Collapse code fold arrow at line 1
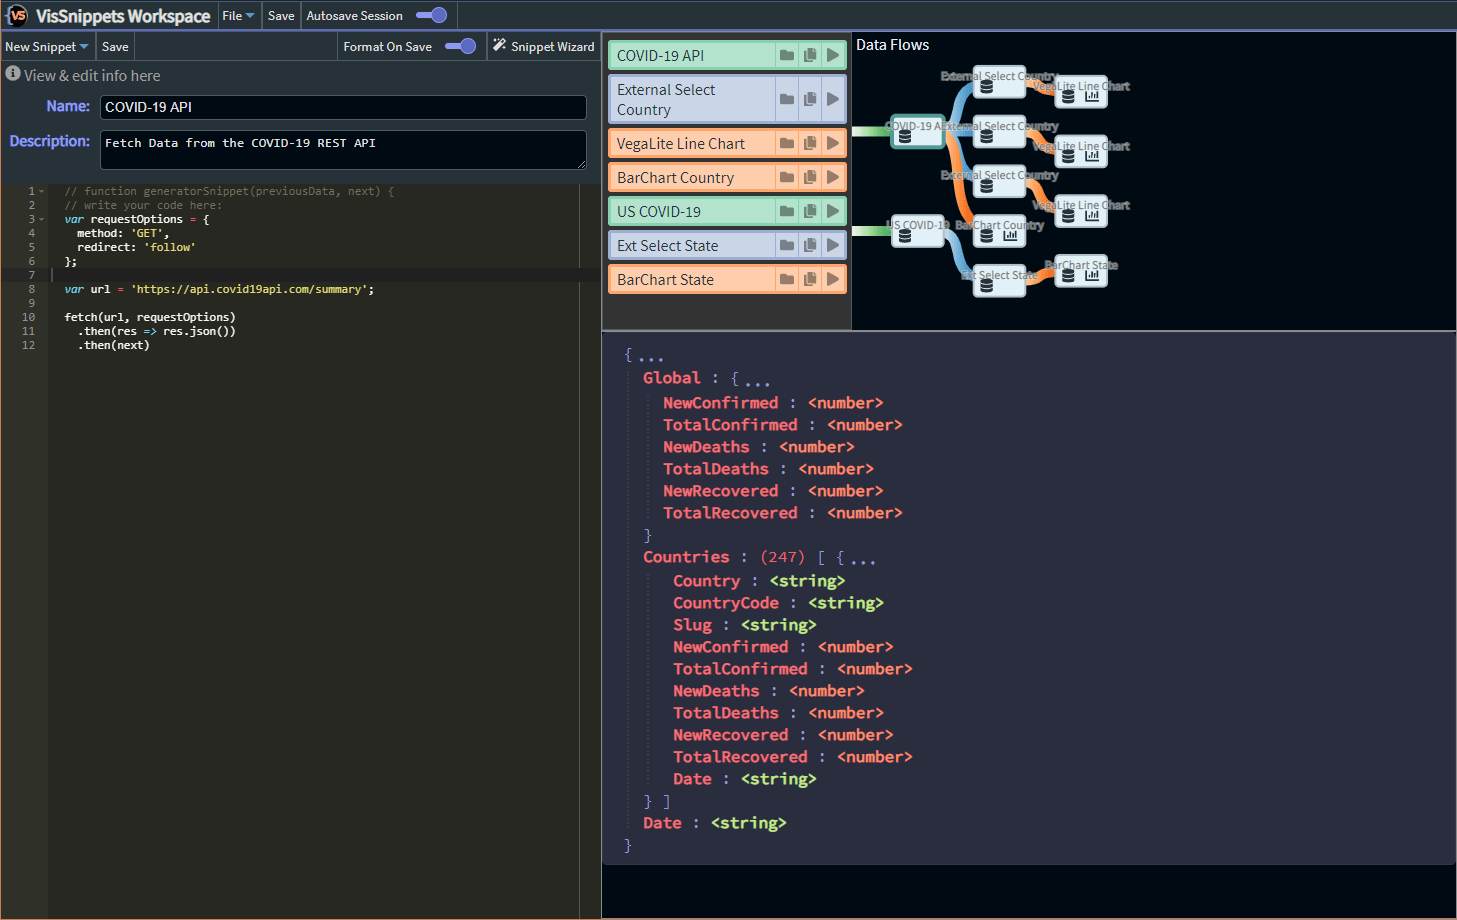 (41, 191)
